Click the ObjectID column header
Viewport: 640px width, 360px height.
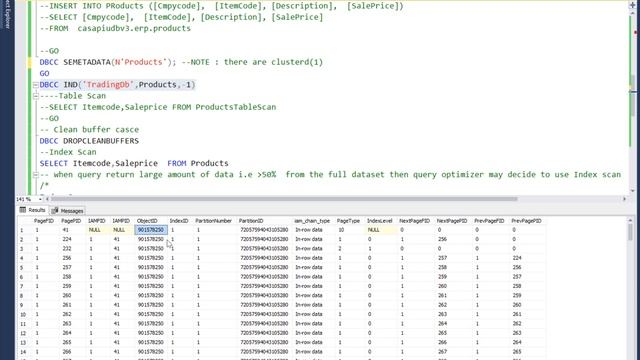tap(147, 221)
